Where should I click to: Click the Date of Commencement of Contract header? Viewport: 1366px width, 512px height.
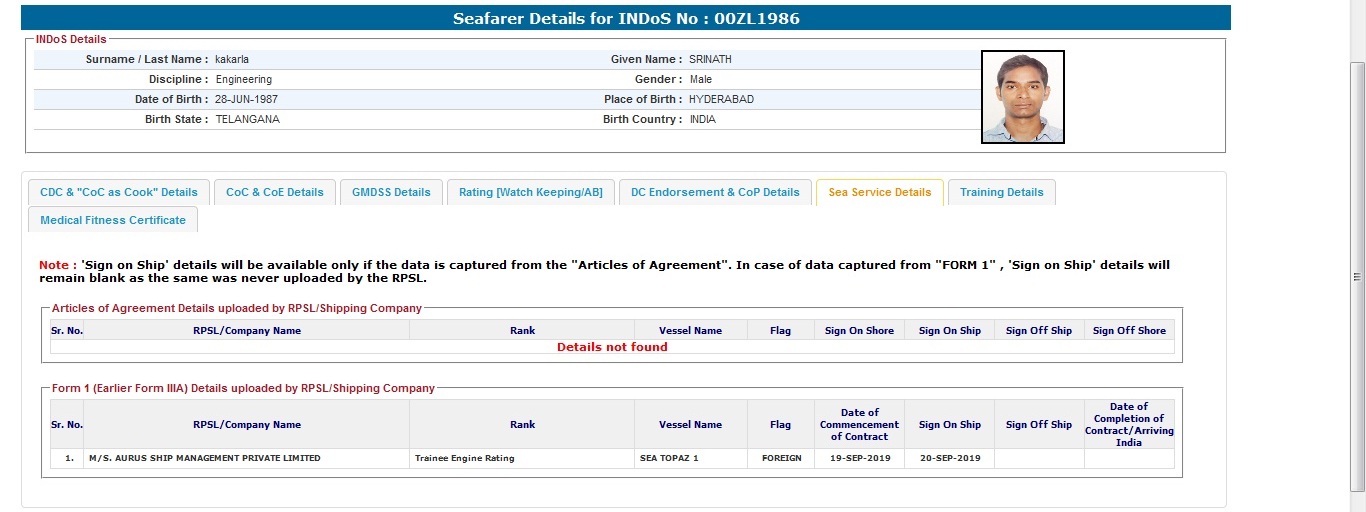click(859, 424)
